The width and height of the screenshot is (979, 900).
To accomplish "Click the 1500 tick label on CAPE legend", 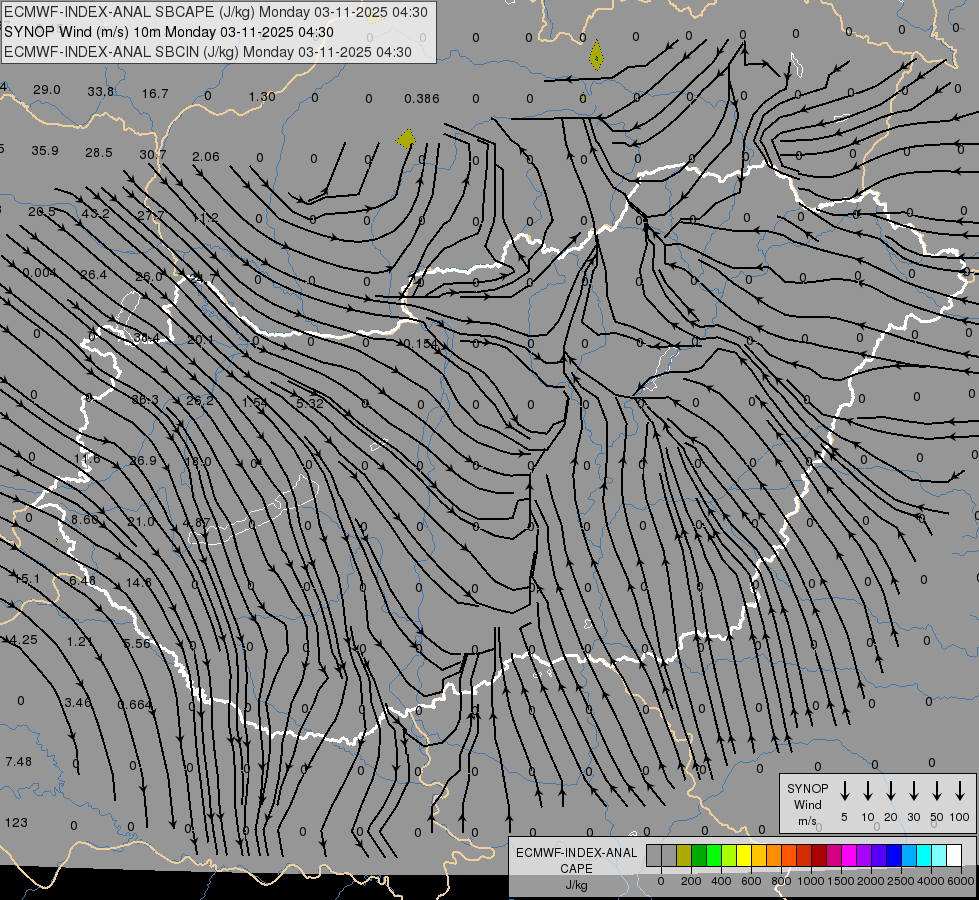I will pyautogui.click(x=840, y=881).
